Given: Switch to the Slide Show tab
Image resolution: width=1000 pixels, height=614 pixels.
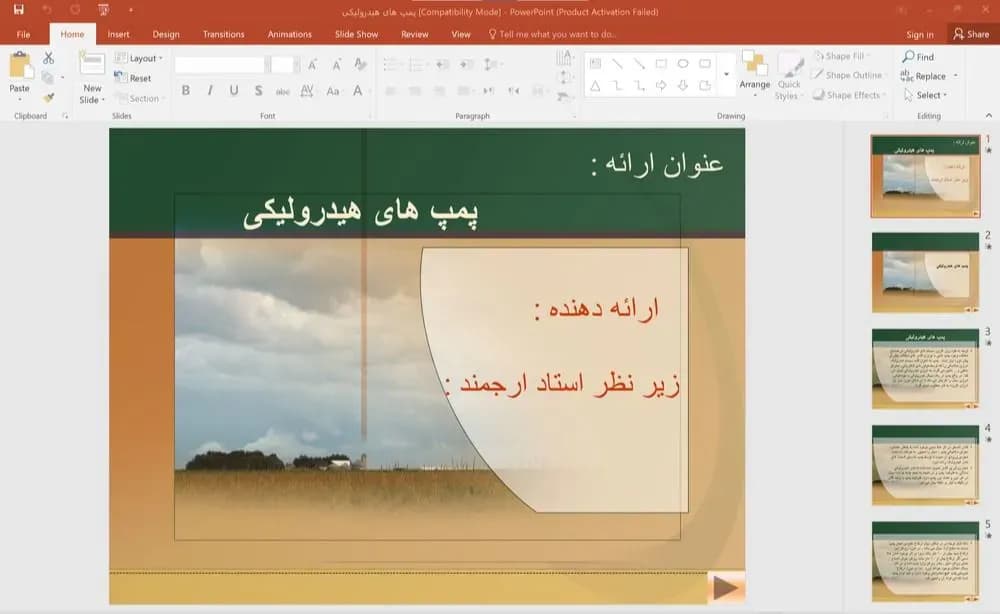Looking at the screenshot, I should tap(357, 34).
